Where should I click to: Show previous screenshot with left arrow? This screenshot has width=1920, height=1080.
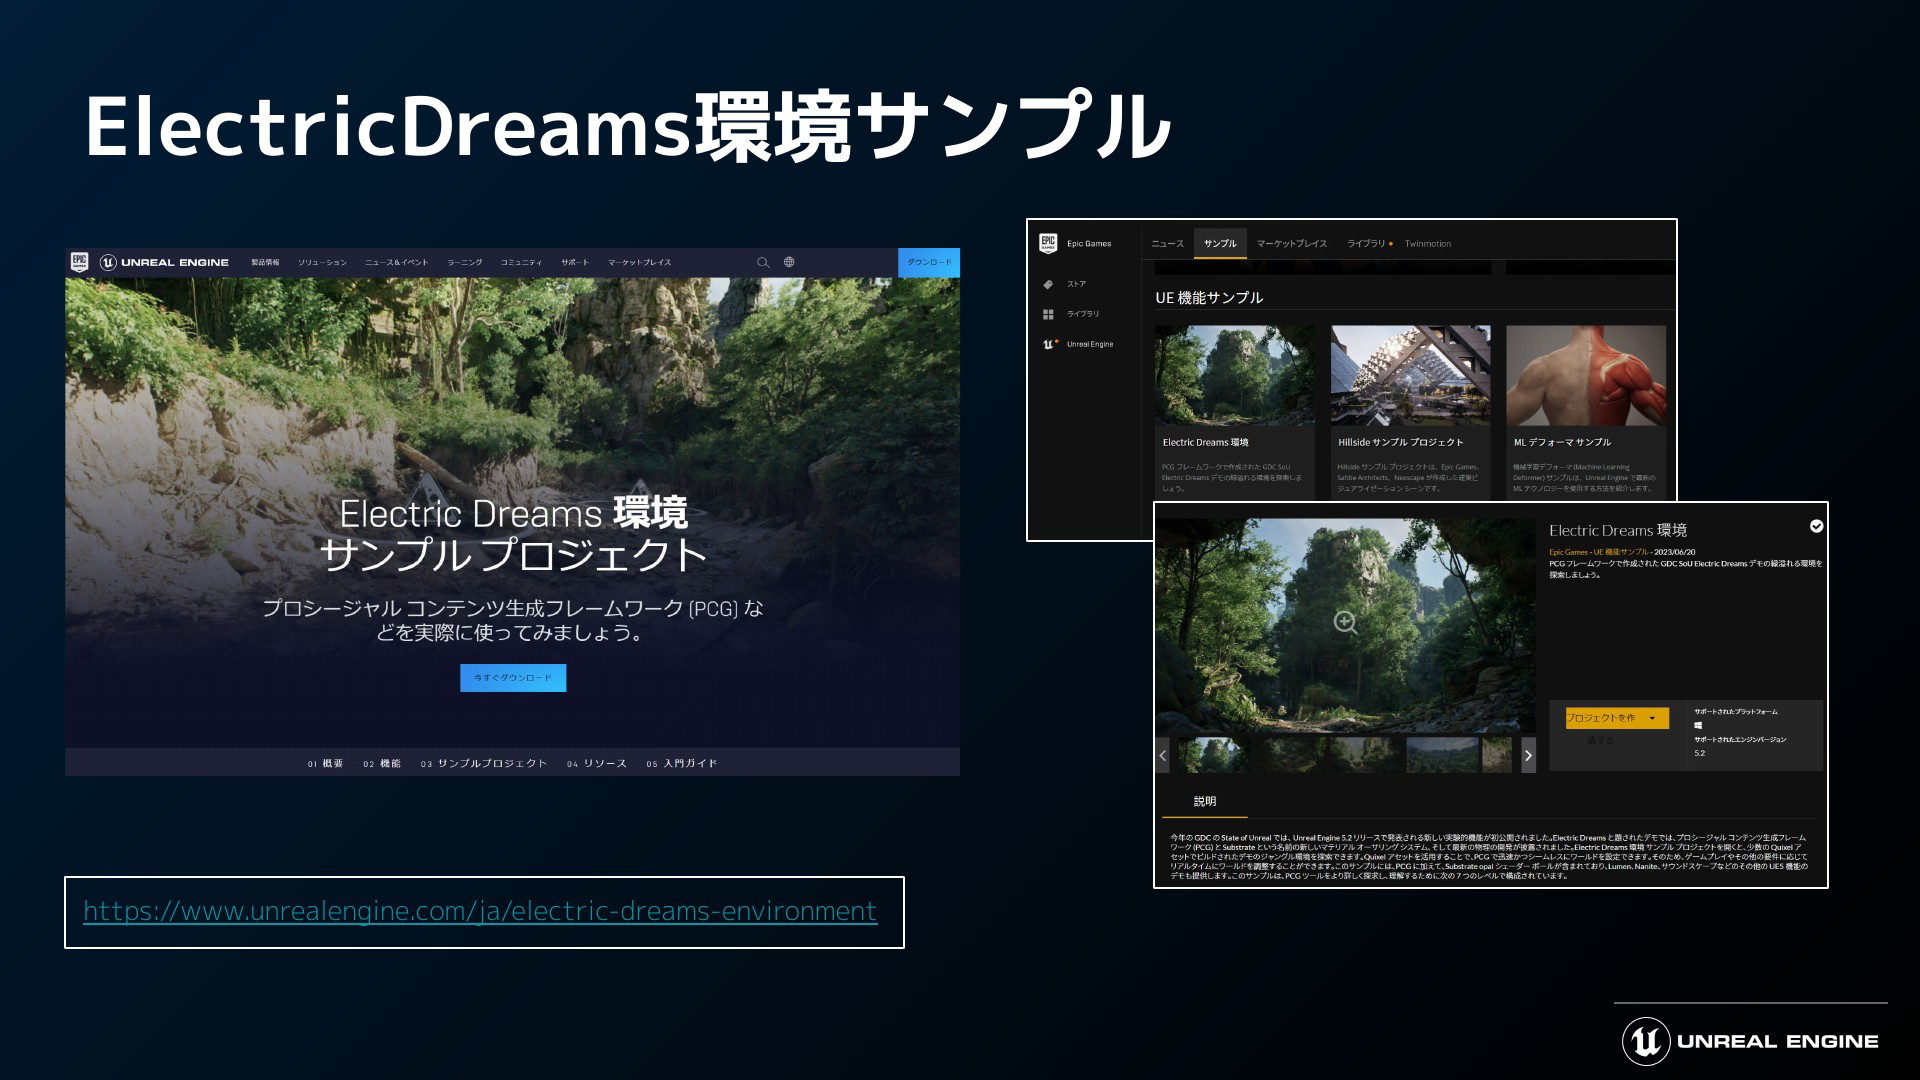click(x=1162, y=755)
